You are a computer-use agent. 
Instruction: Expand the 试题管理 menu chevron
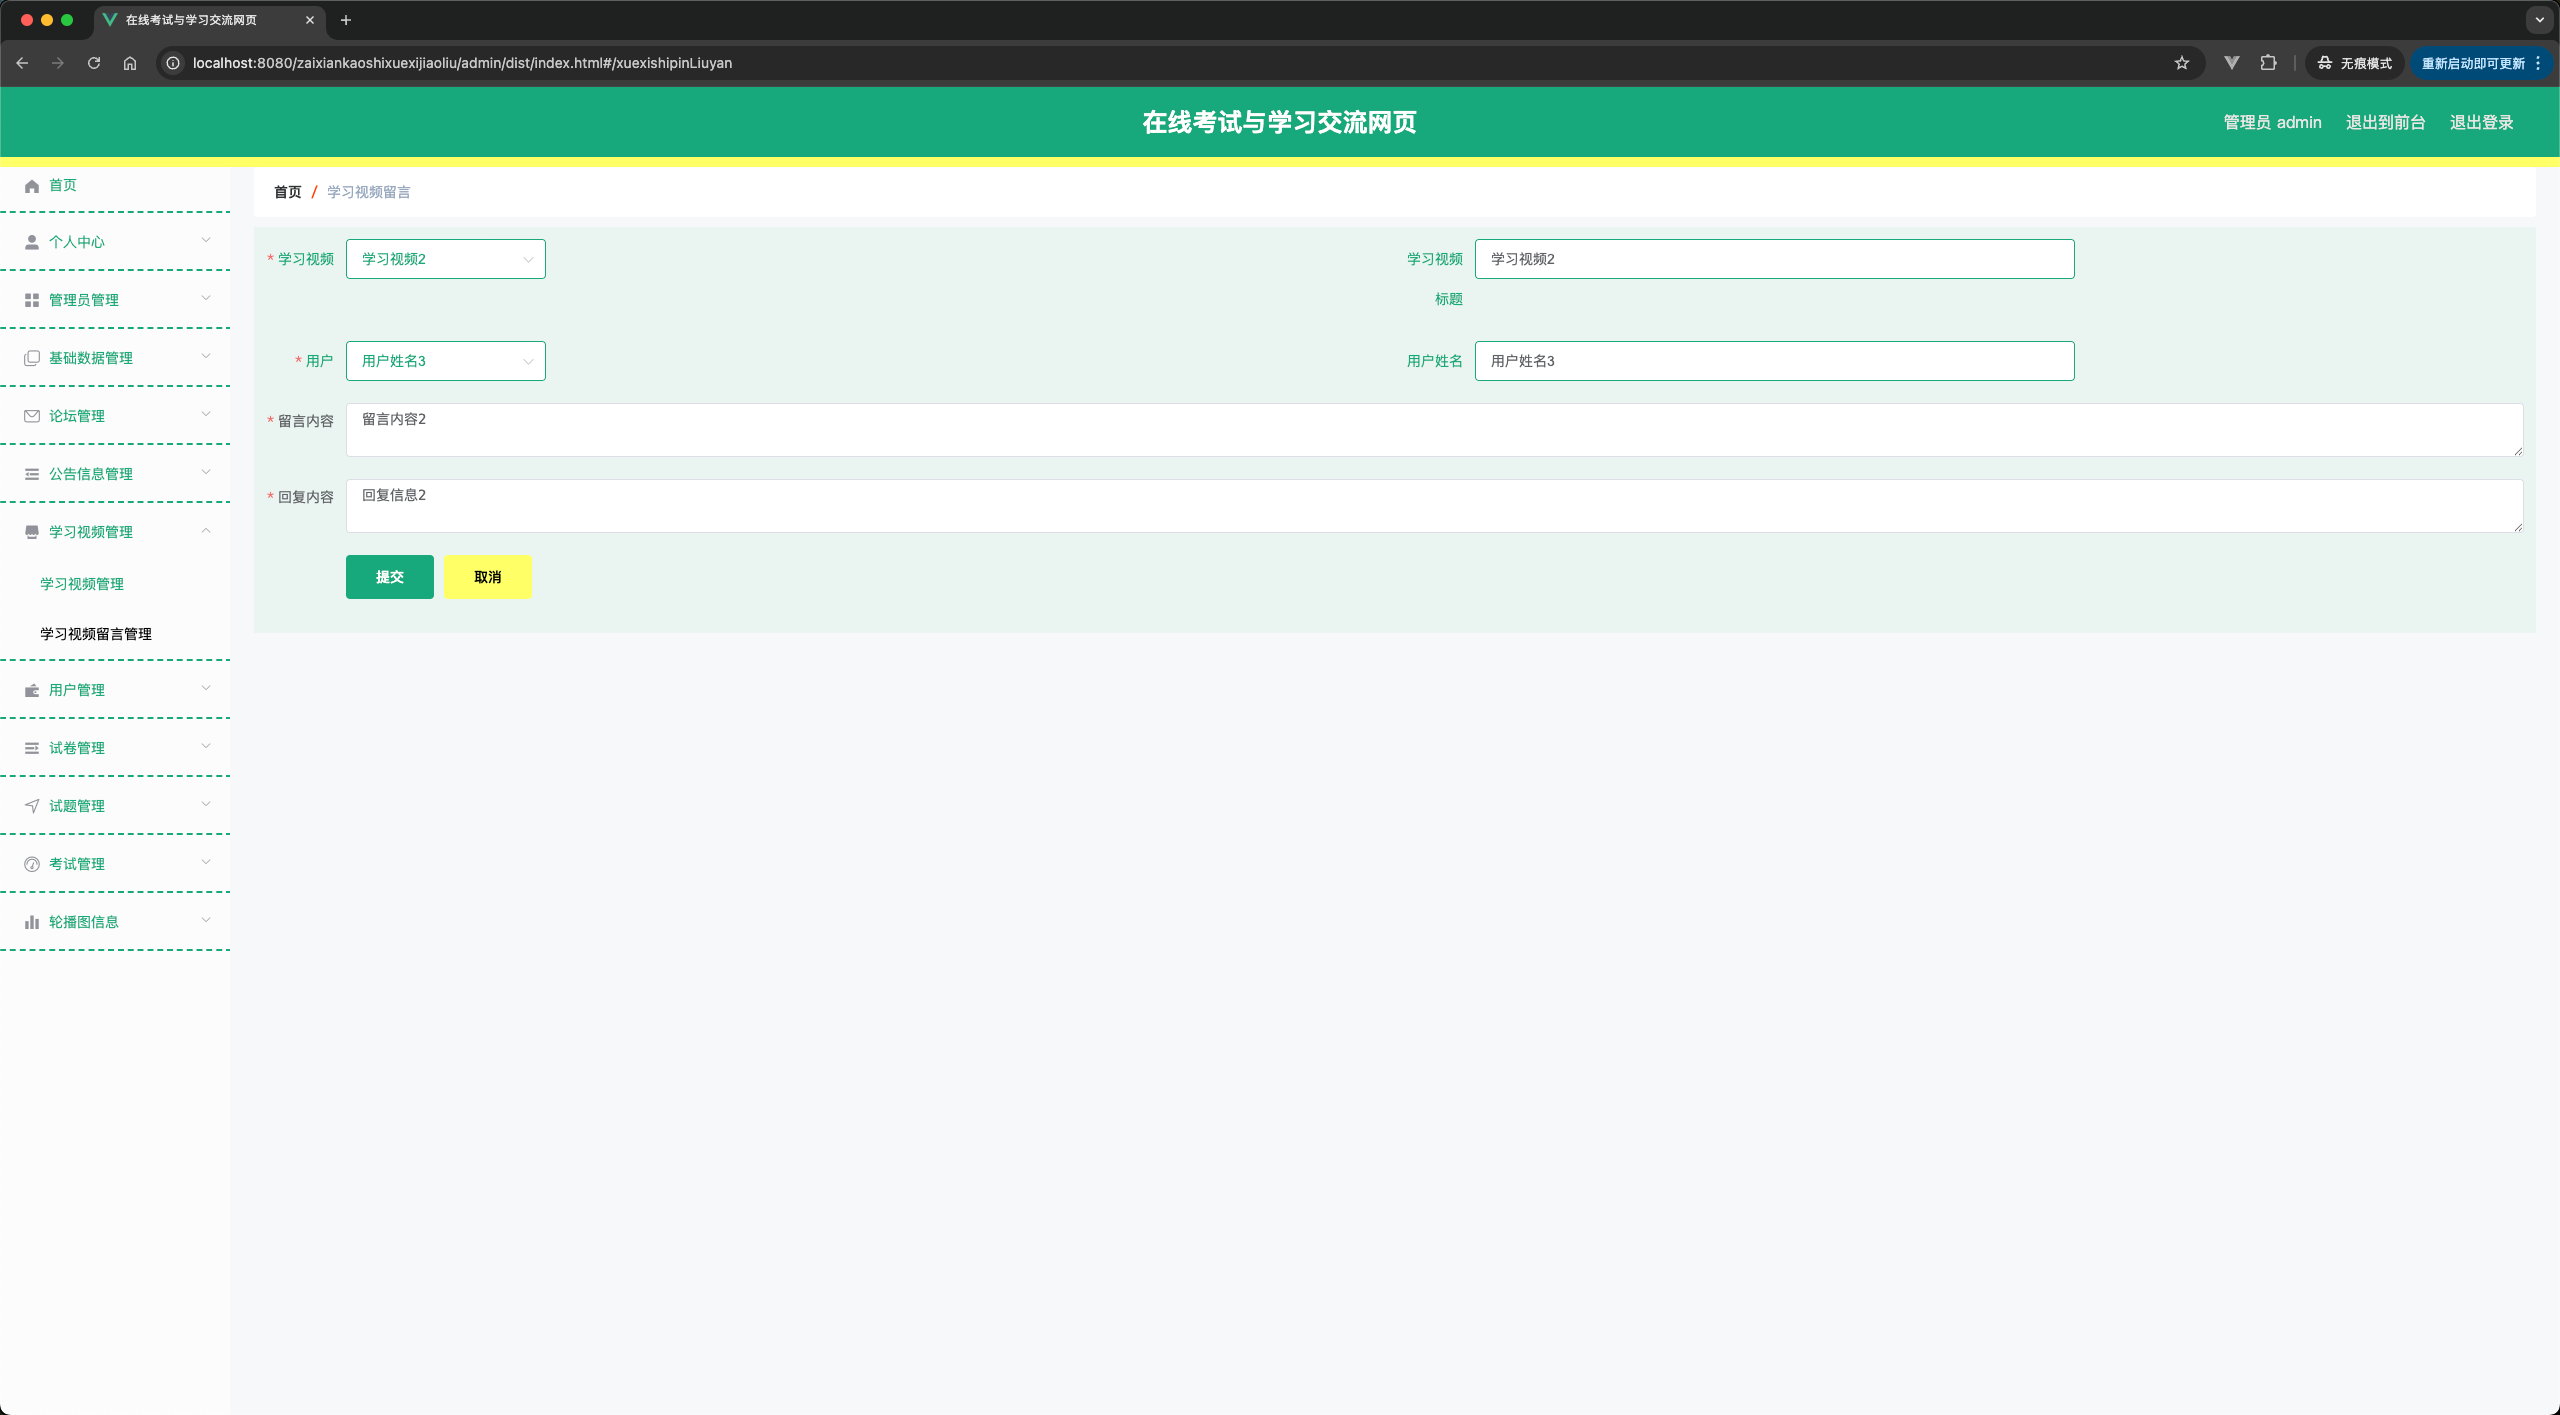(206, 804)
